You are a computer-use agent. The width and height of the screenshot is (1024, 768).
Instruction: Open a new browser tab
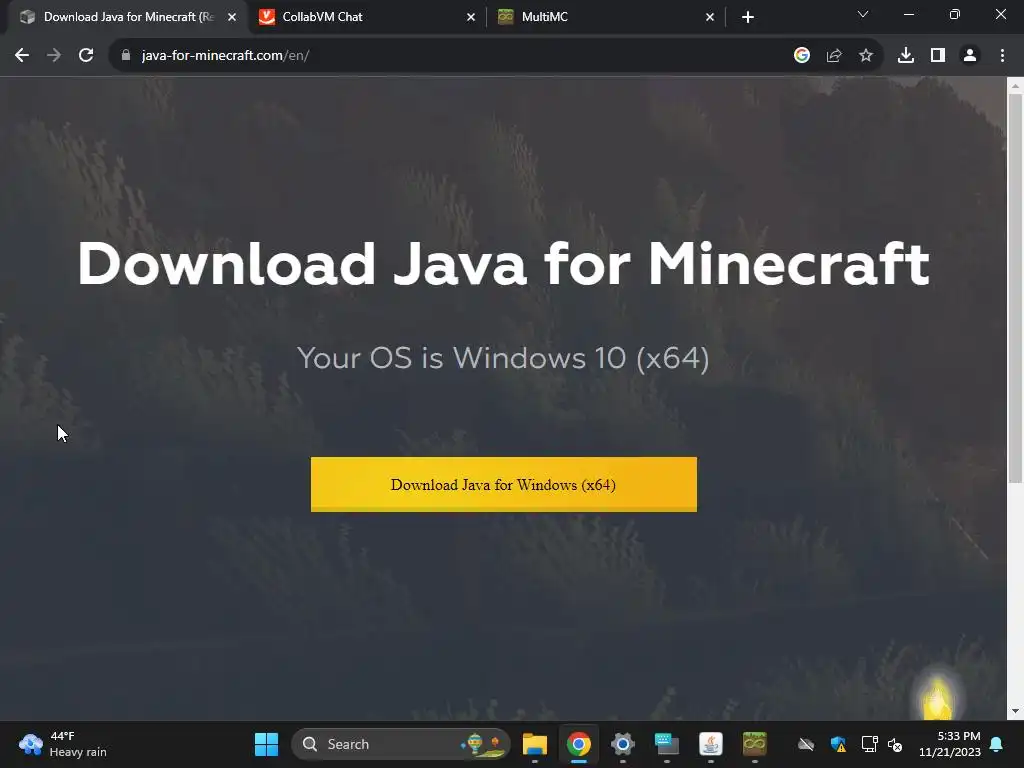(x=748, y=17)
